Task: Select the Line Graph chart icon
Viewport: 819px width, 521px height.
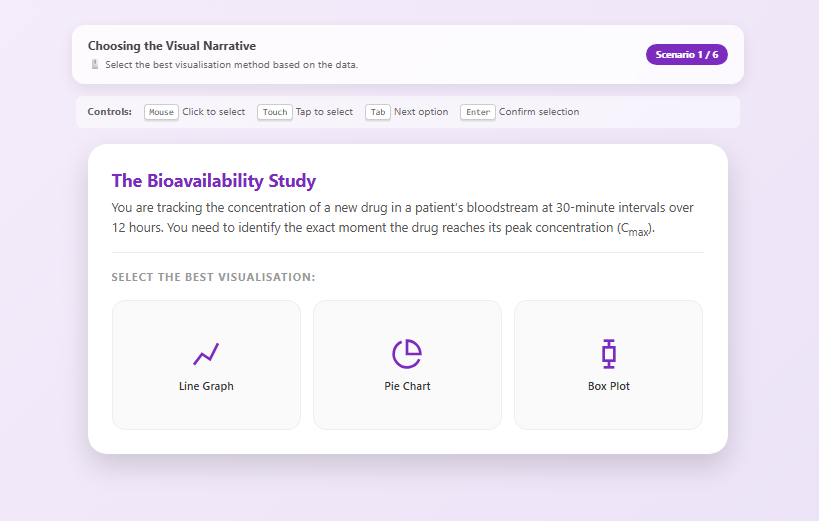Action: click(206, 353)
